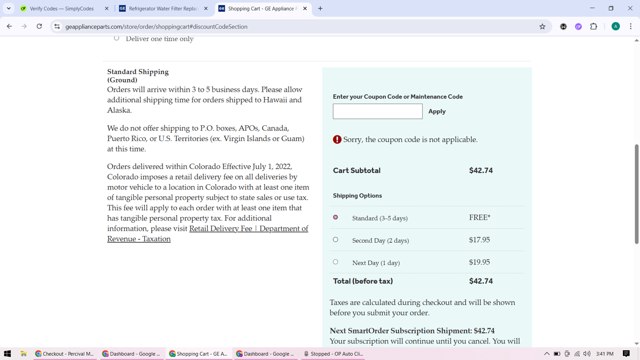640x360 pixels.
Task: Click Next SmartOrder Subscription Shipment text
Action: [x=412, y=331]
